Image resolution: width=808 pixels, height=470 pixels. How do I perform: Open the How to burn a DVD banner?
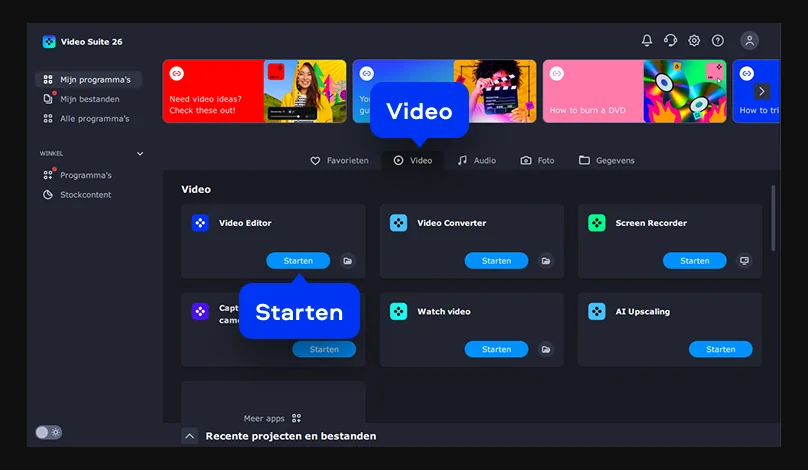point(634,91)
